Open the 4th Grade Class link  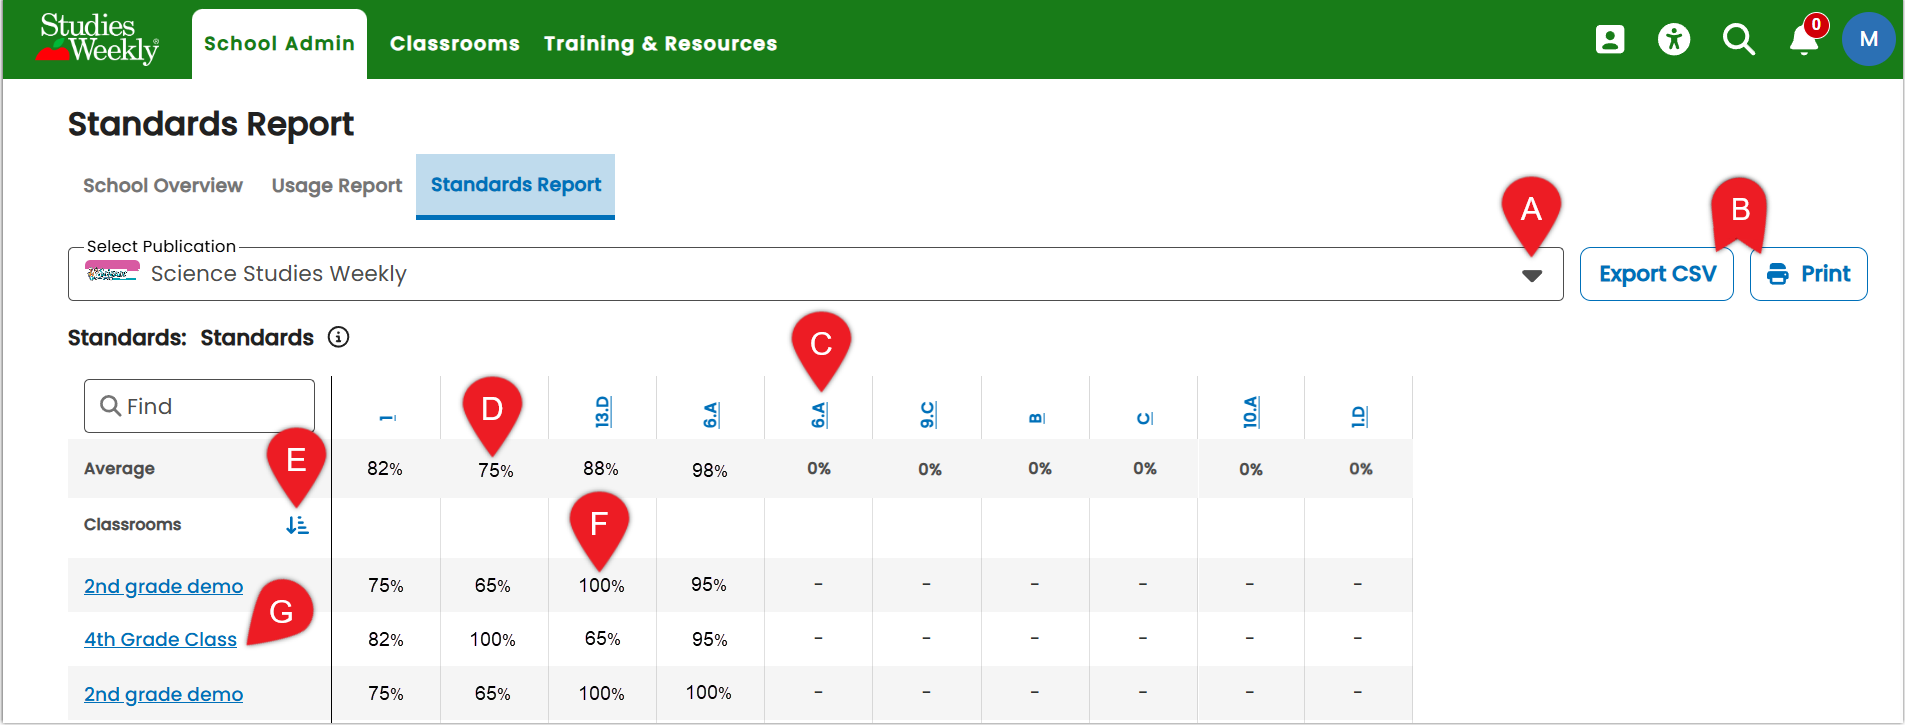coord(160,639)
